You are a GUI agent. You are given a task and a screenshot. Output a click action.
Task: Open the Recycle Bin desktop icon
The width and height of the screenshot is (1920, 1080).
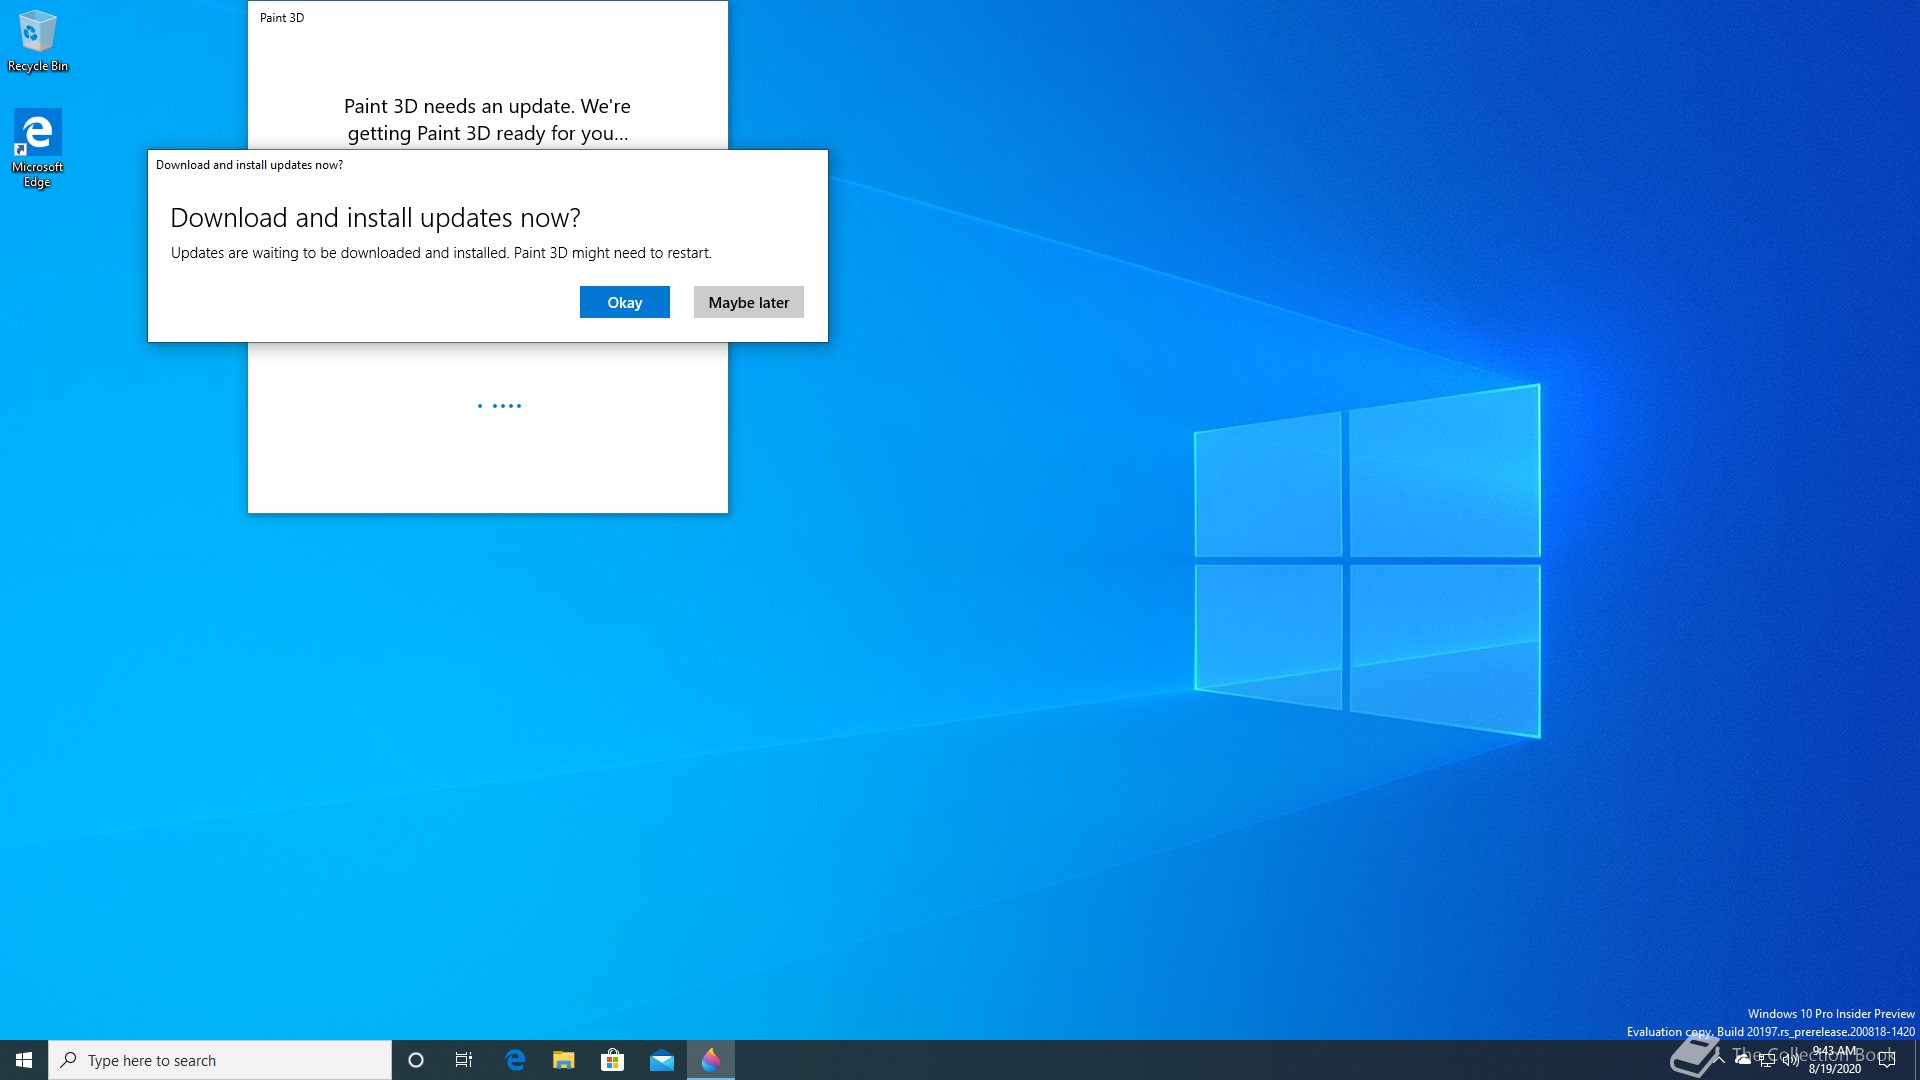click(38, 41)
